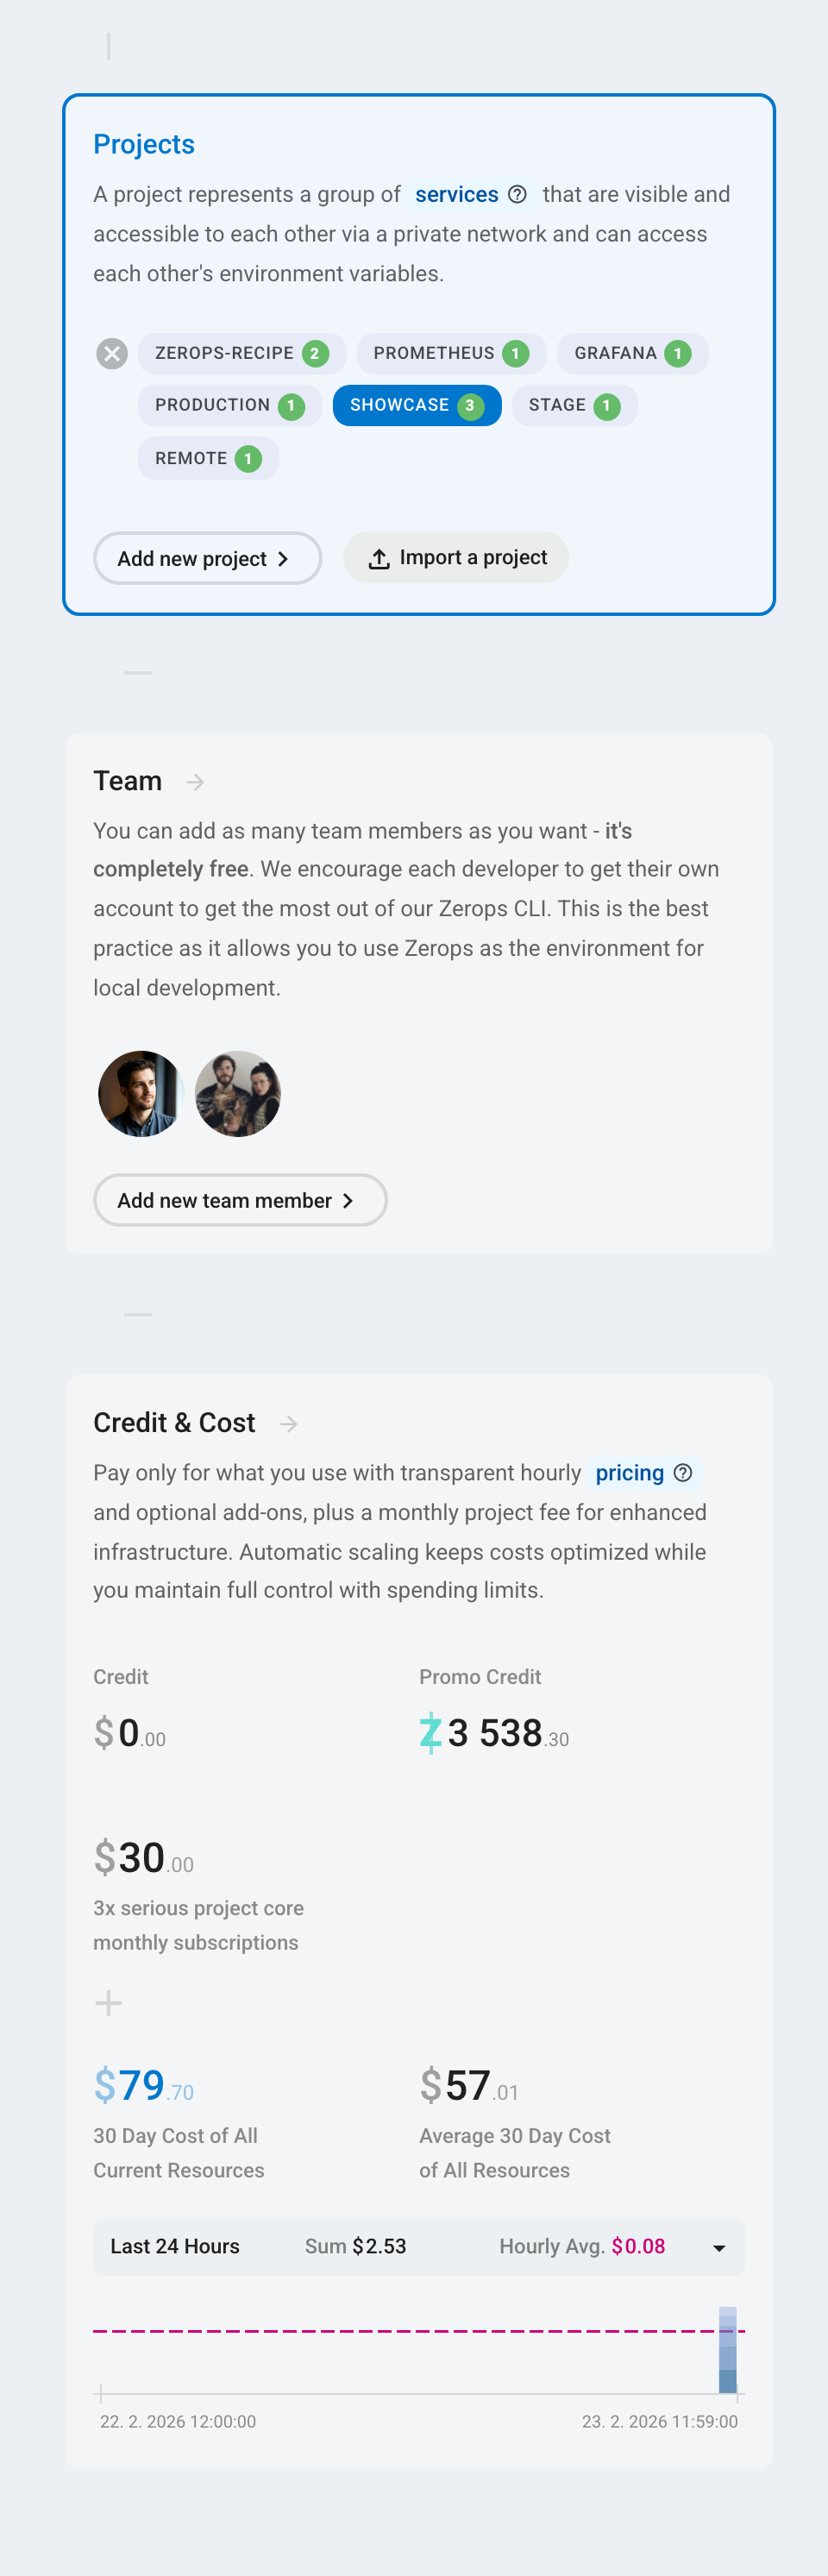The width and height of the screenshot is (828, 2576).
Task: Select the PRODUCTION project tag
Action: [229, 405]
